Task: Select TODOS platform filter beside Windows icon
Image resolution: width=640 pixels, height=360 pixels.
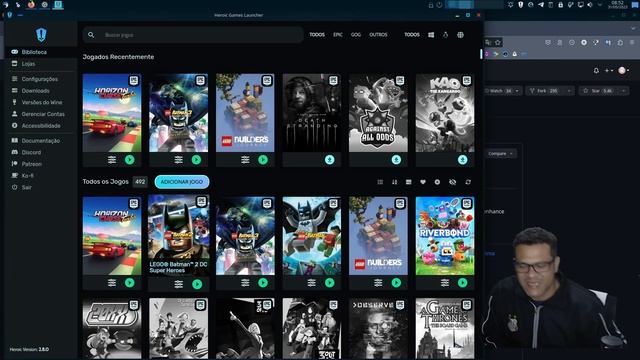Action: 412,35
